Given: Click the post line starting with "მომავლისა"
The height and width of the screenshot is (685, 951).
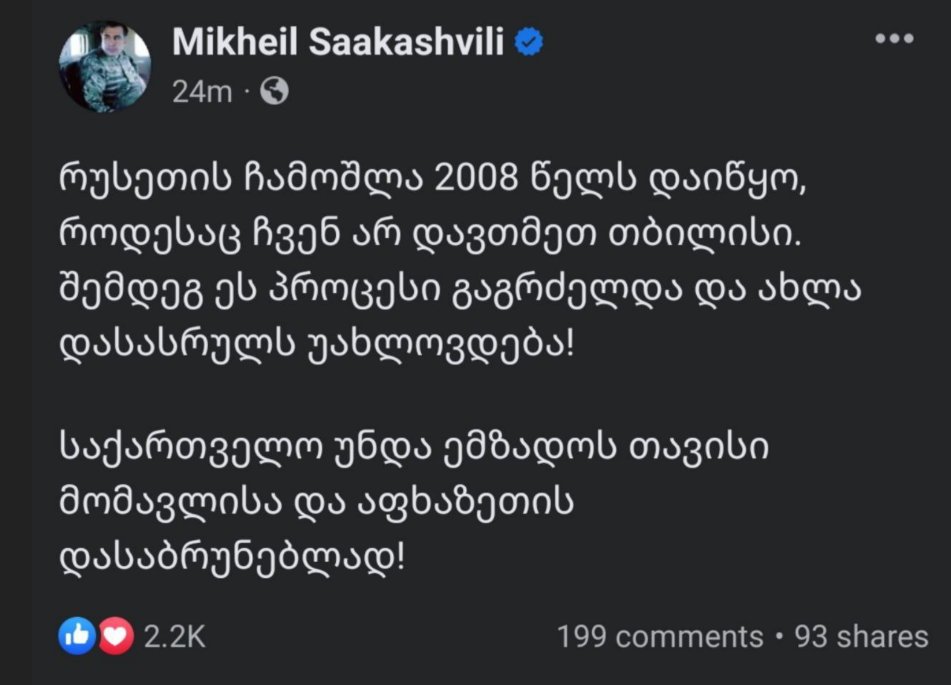Looking at the screenshot, I should coord(314,498).
